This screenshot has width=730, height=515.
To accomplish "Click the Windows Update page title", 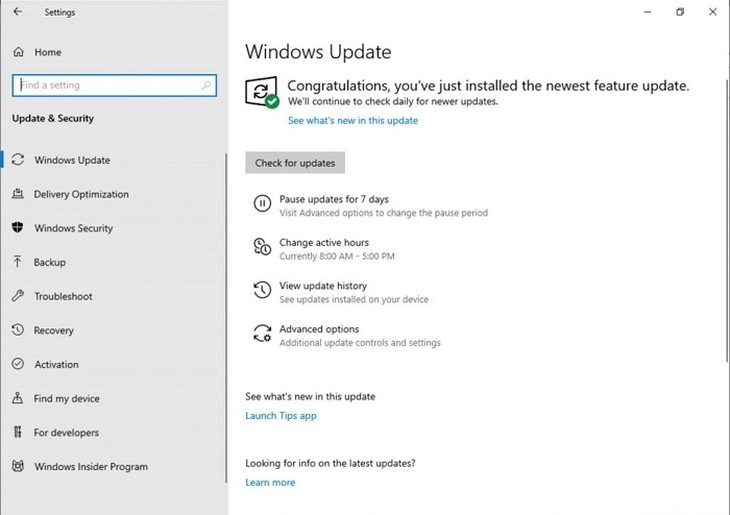I will 318,52.
